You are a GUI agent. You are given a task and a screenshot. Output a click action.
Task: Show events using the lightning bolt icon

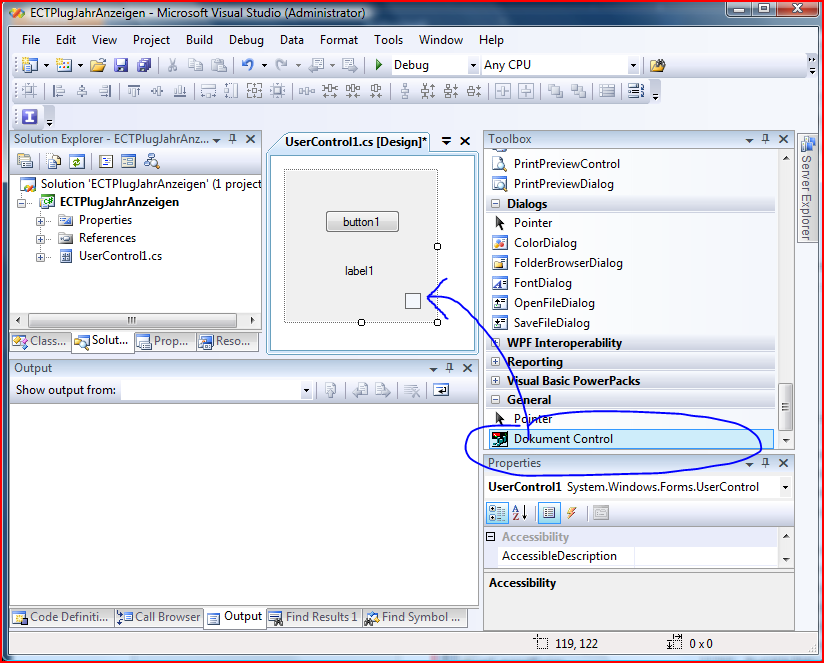572,513
